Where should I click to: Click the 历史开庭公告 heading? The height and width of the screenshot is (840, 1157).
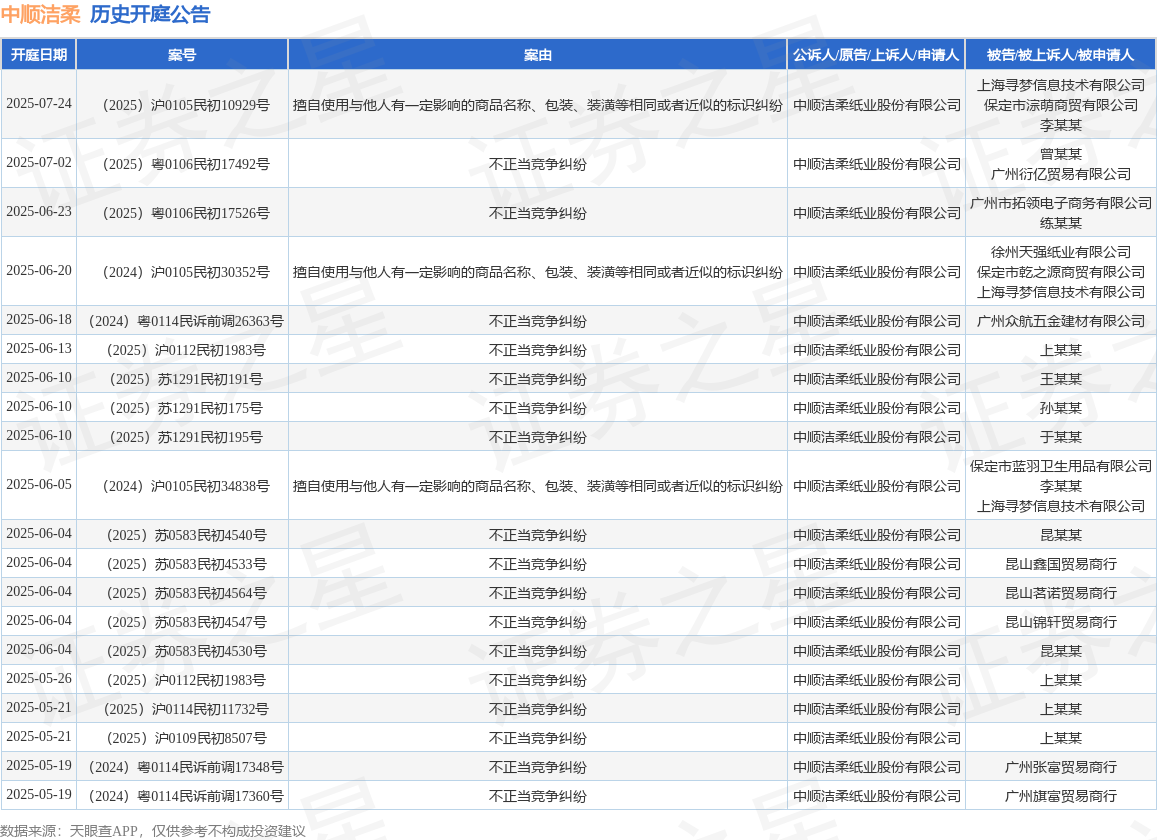[x=151, y=15]
